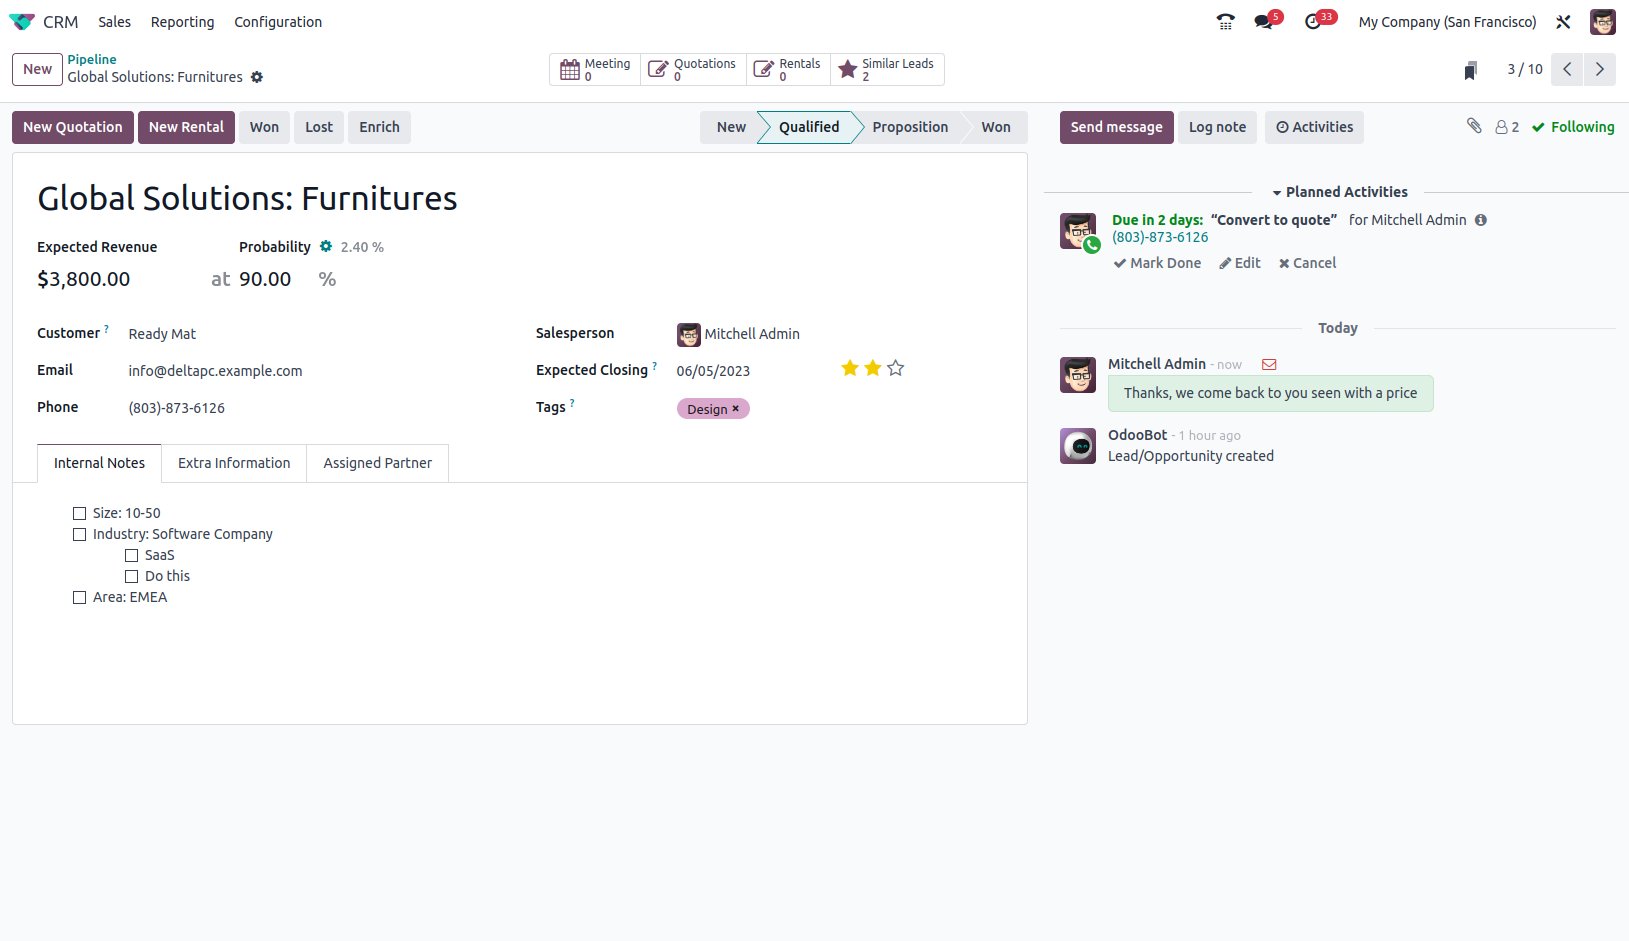Collapse the Planned Activities section
Viewport: 1629px width, 941px height.
pyautogui.click(x=1338, y=192)
